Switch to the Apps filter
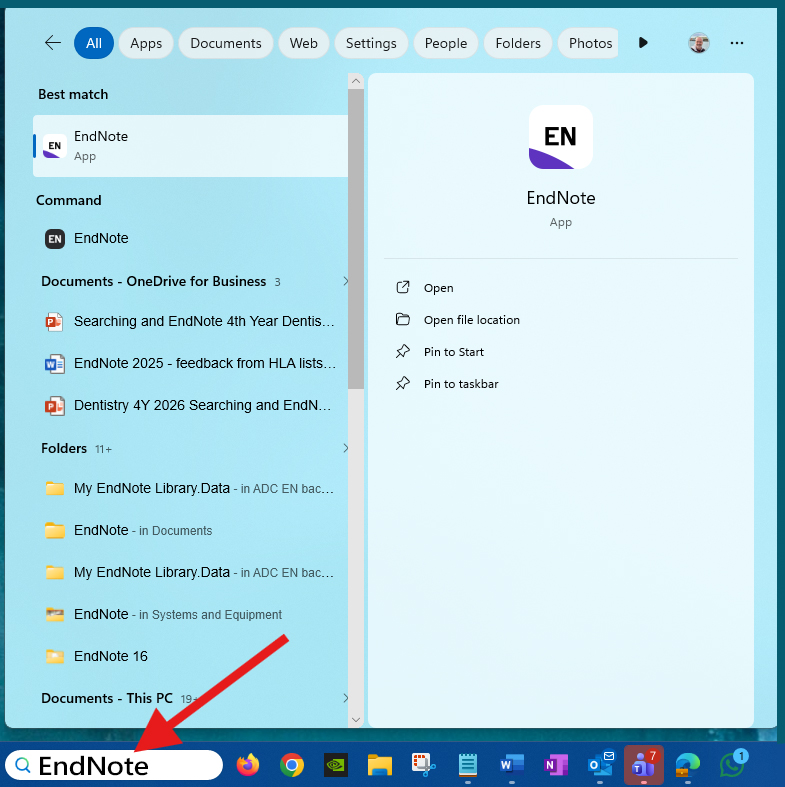The height and width of the screenshot is (787, 785). coord(146,43)
